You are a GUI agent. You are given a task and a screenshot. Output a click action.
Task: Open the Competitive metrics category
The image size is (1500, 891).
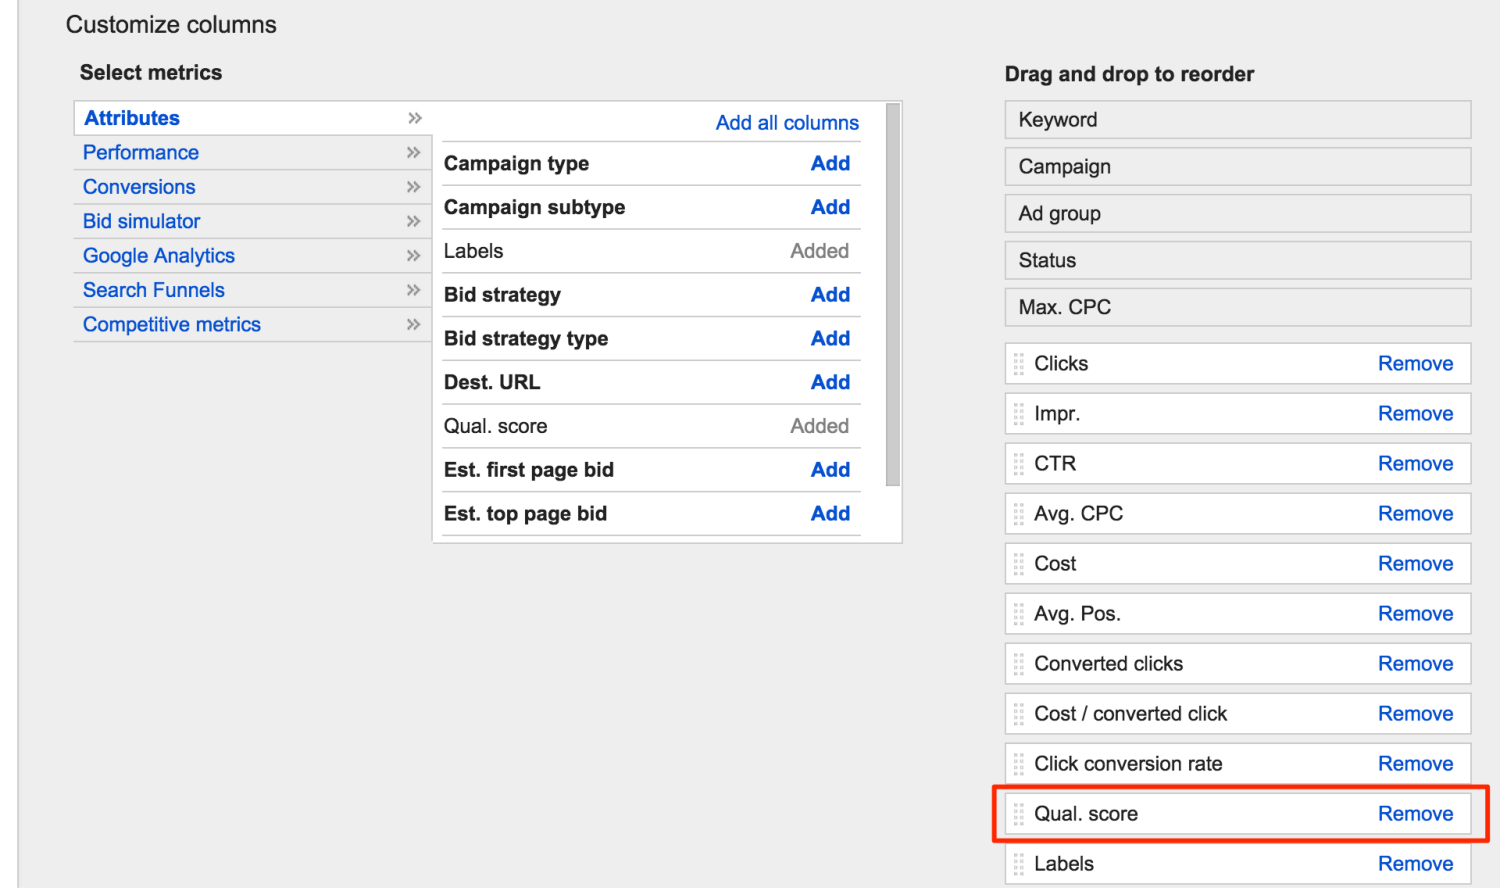pos(172,325)
